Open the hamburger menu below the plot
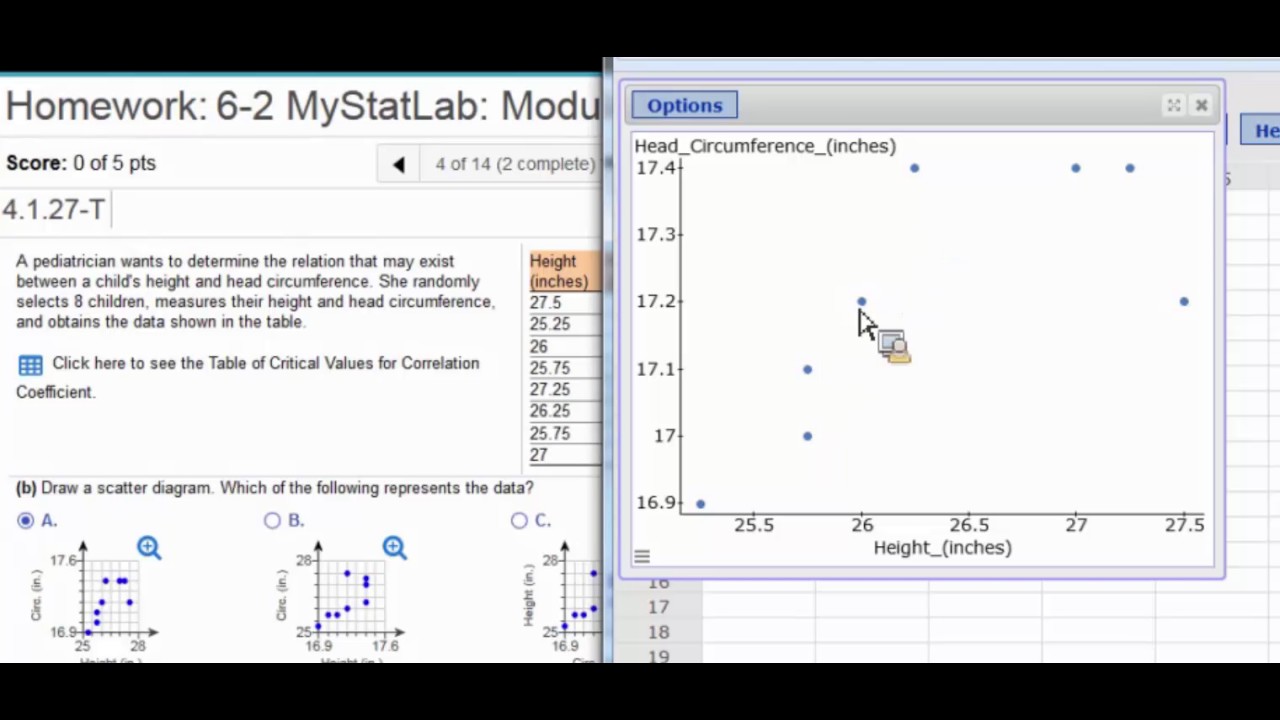This screenshot has width=1280, height=720. pos(642,556)
